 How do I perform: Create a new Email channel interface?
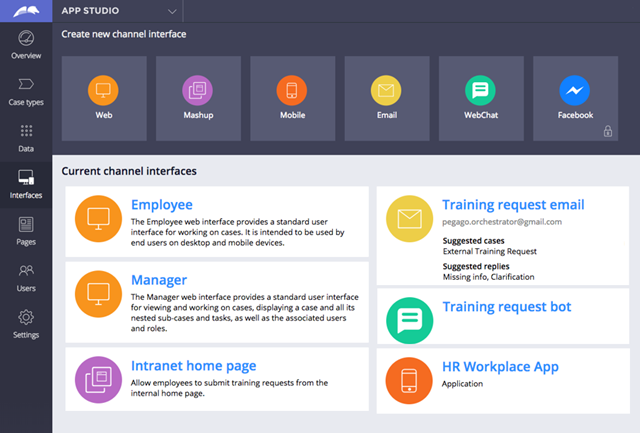click(x=386, y=91)
